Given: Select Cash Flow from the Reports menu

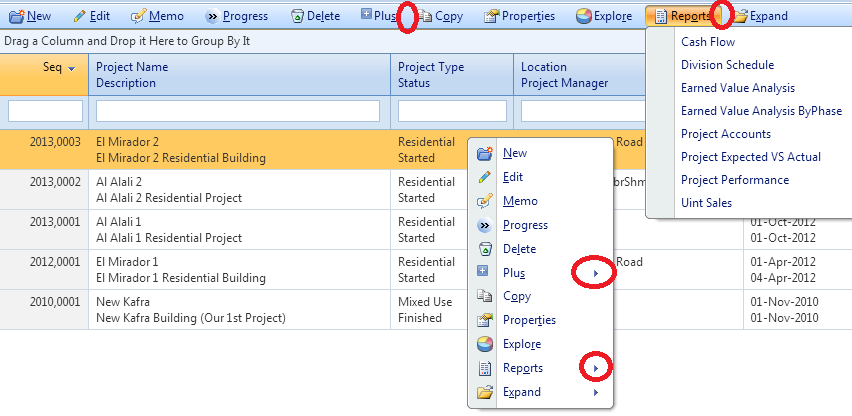Looking at the screenshot, I should [708, 42].
